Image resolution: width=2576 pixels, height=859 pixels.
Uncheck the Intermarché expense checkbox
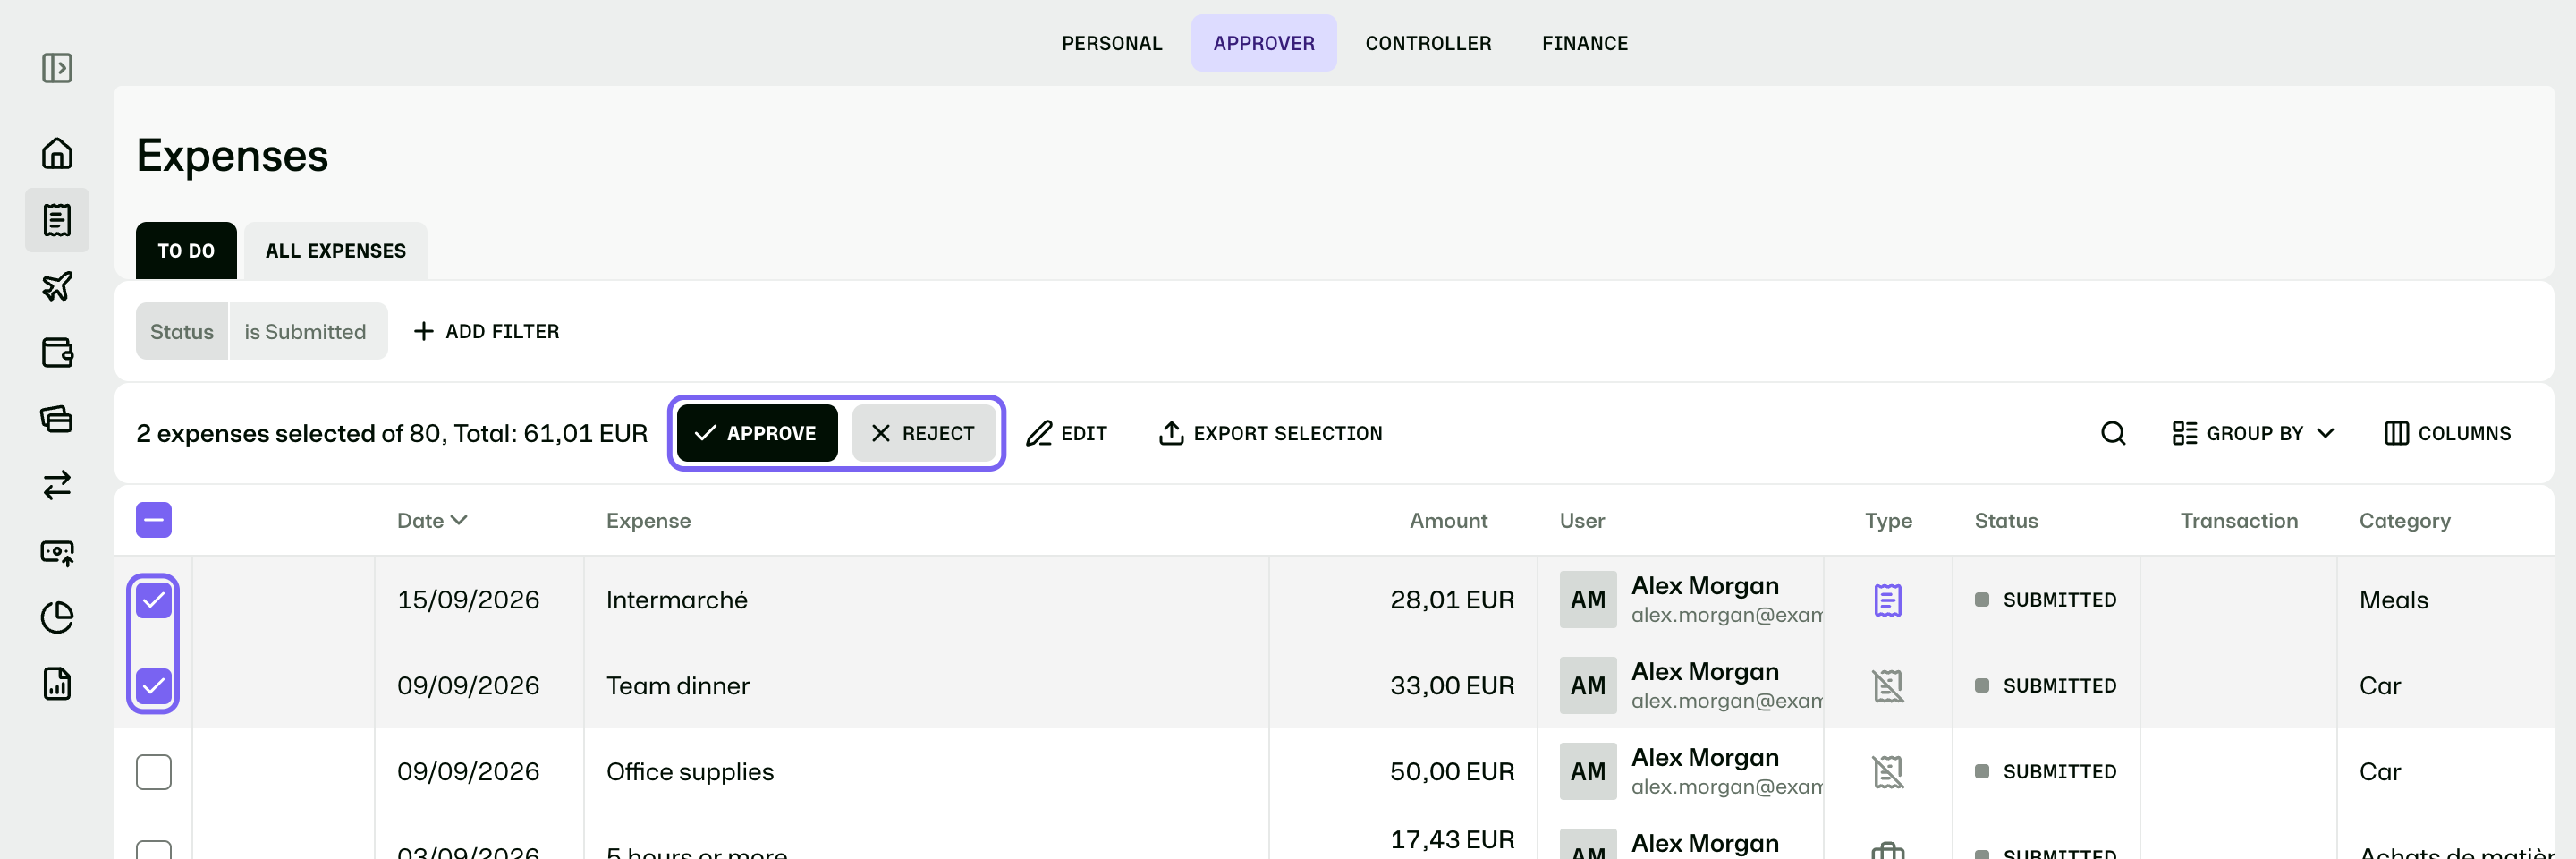154,600
